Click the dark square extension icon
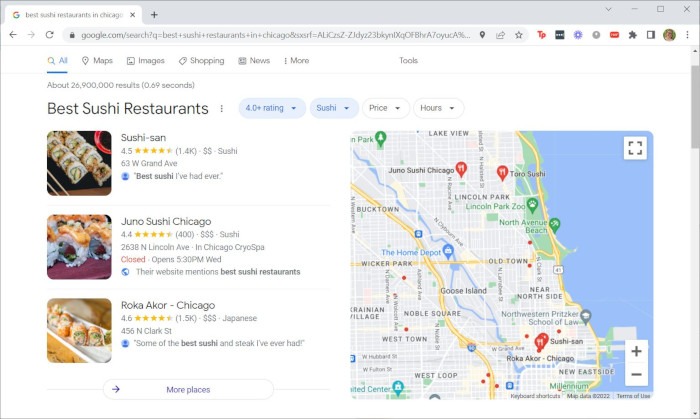 pyautogui.click(x=559, y=35)
